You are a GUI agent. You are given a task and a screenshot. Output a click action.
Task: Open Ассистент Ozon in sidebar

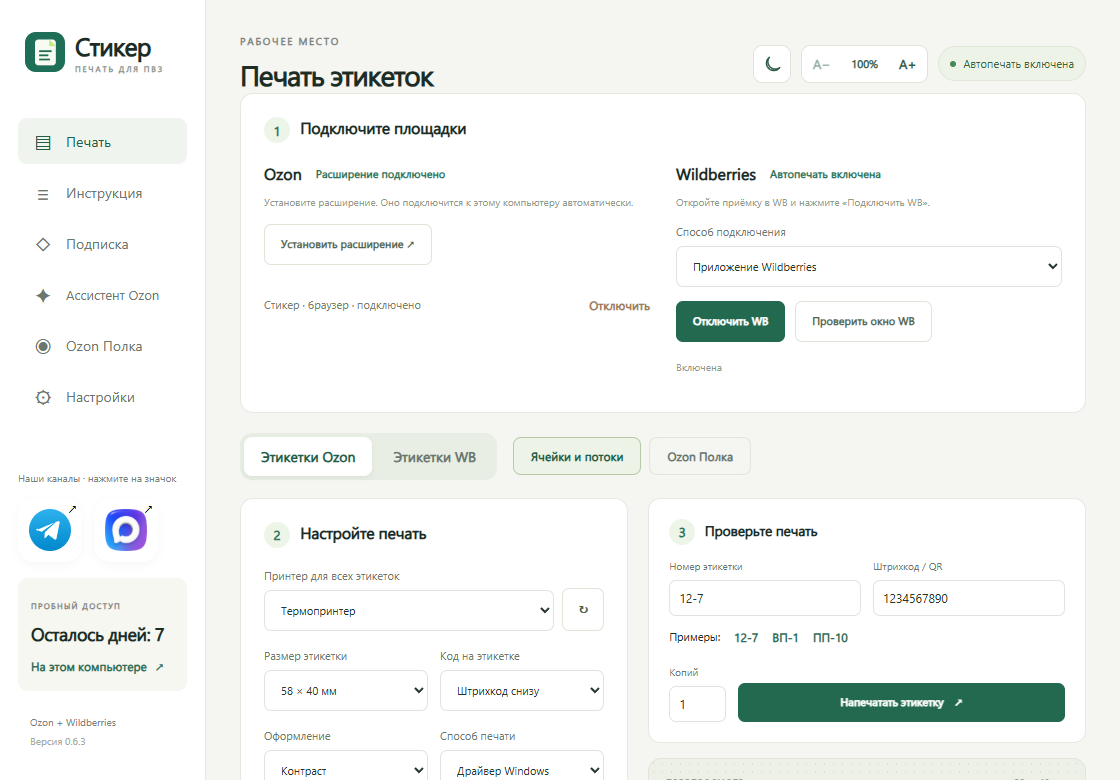[102, 296]
